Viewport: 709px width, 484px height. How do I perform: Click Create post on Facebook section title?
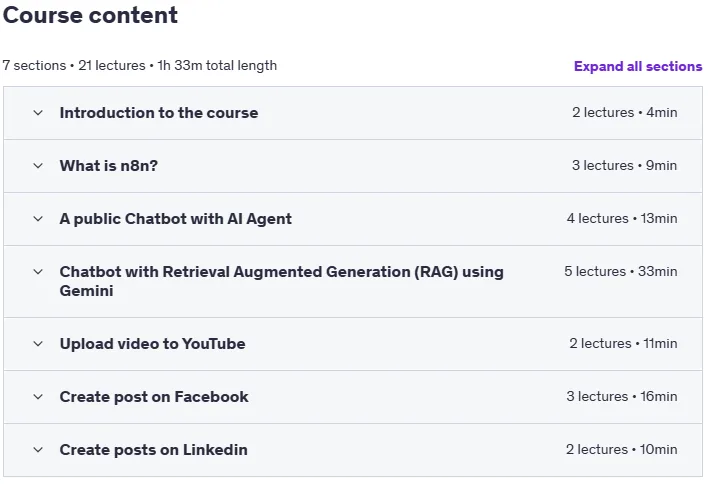pyautogui.click(x=154, y=397)
